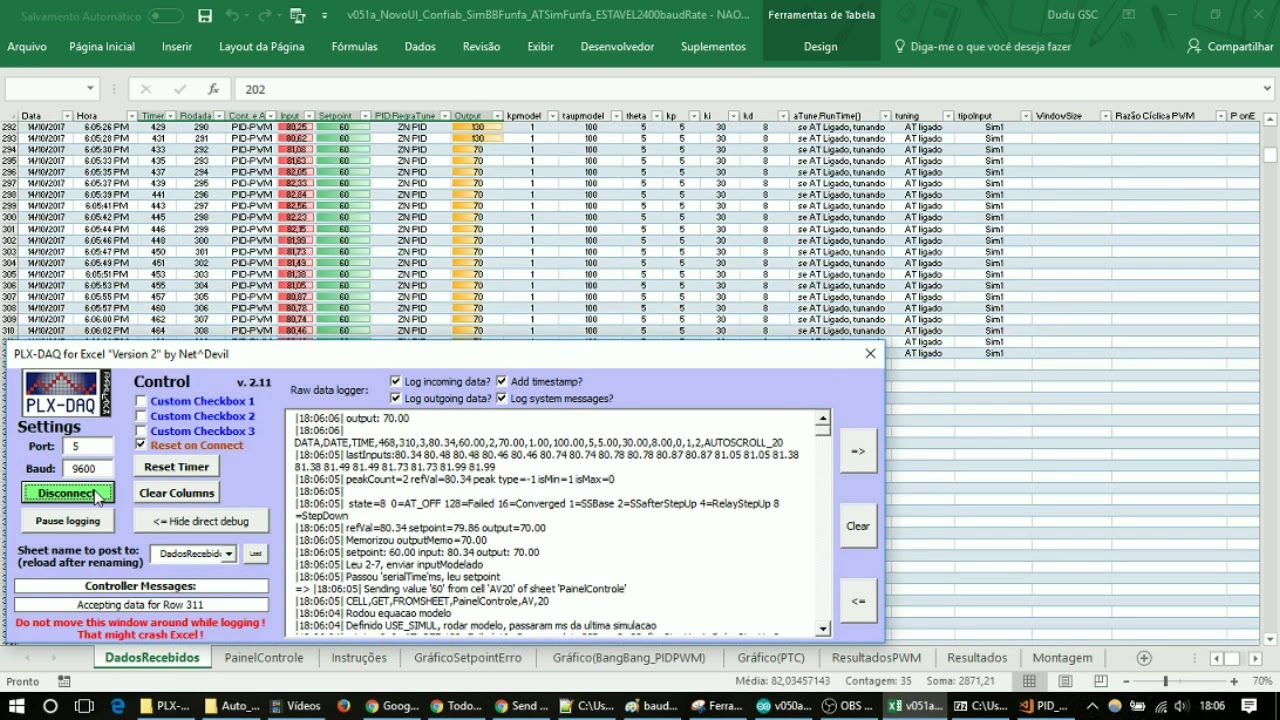1280x720 pixels.
Task: Click the Clear button beside raw log
Action: (858, 526)
